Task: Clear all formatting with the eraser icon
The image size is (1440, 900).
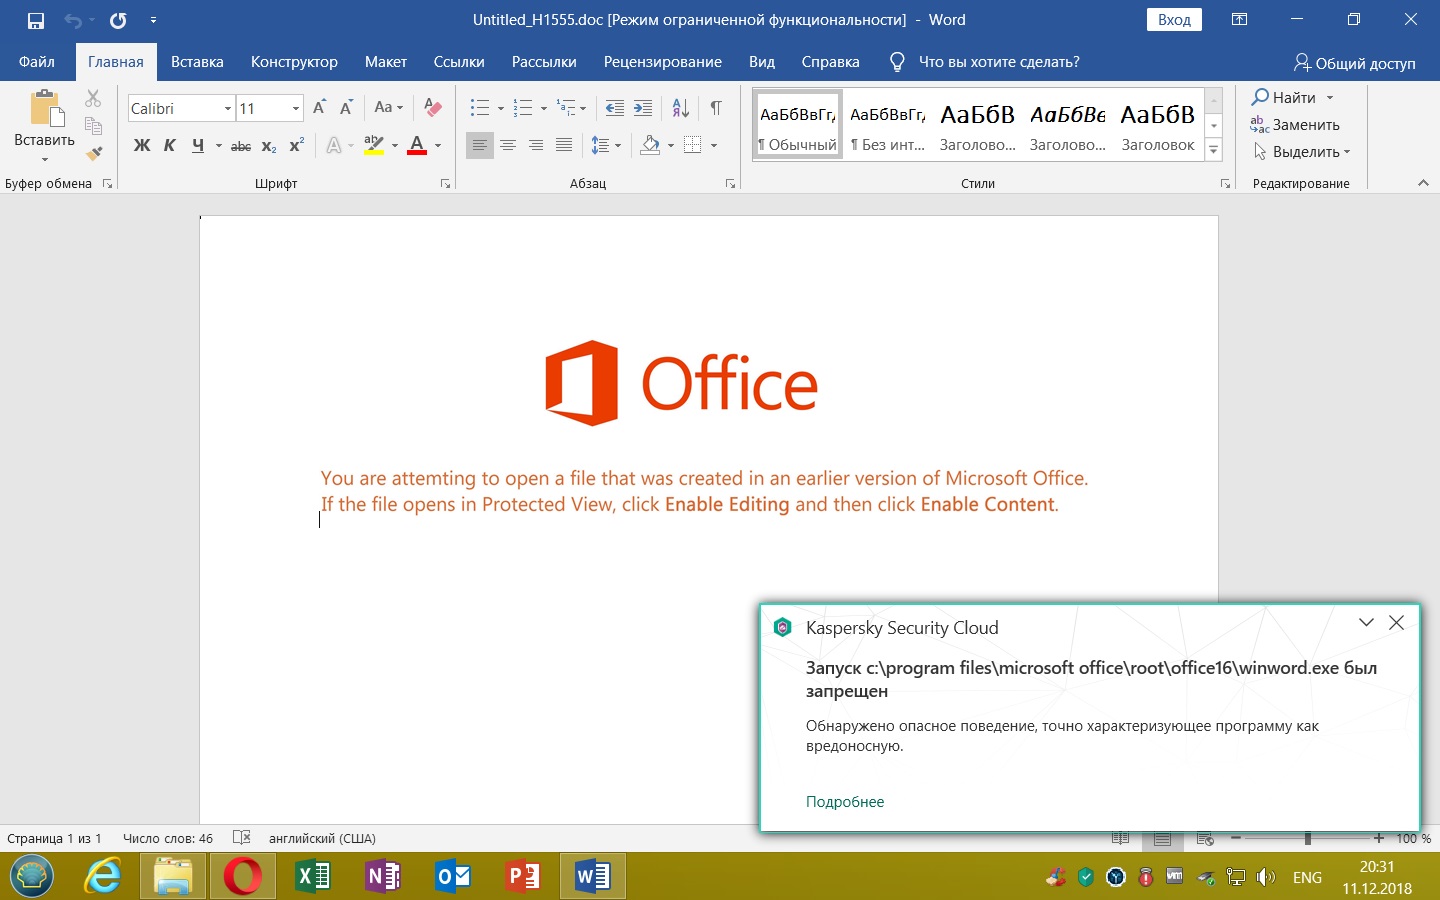Action: 433,108
